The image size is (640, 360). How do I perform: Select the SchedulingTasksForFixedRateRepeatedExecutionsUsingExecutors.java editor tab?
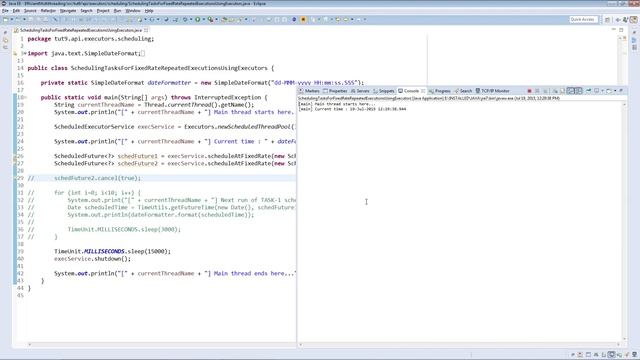point(80,30)
